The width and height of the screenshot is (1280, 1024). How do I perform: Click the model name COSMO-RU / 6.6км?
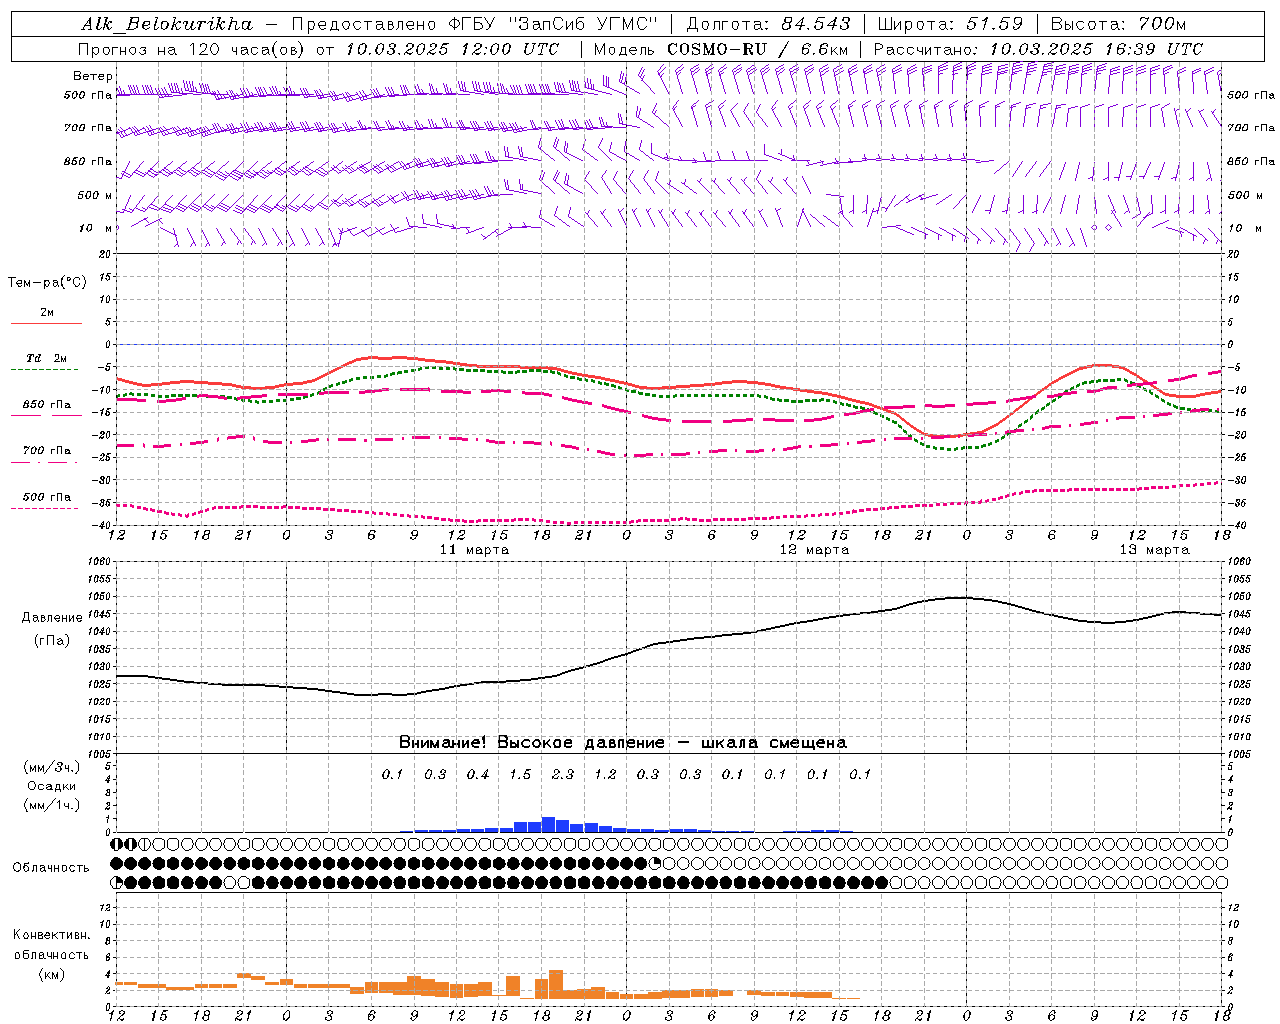(x=757, y=49)
